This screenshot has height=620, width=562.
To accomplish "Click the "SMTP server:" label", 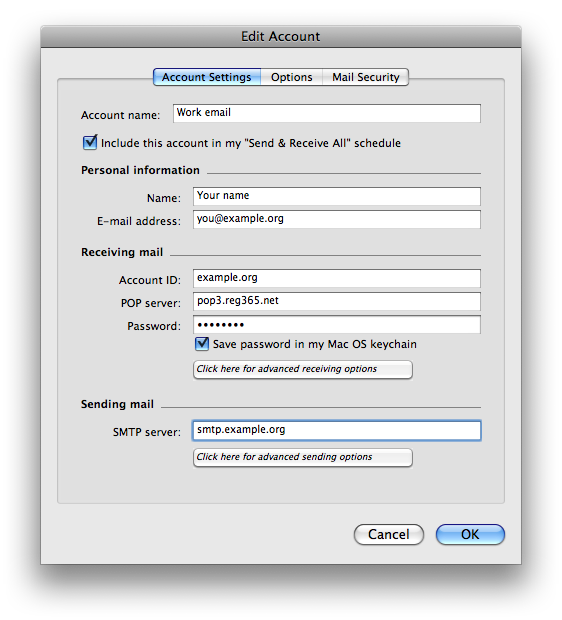I will pyautogui.click(x=147, y=432).
